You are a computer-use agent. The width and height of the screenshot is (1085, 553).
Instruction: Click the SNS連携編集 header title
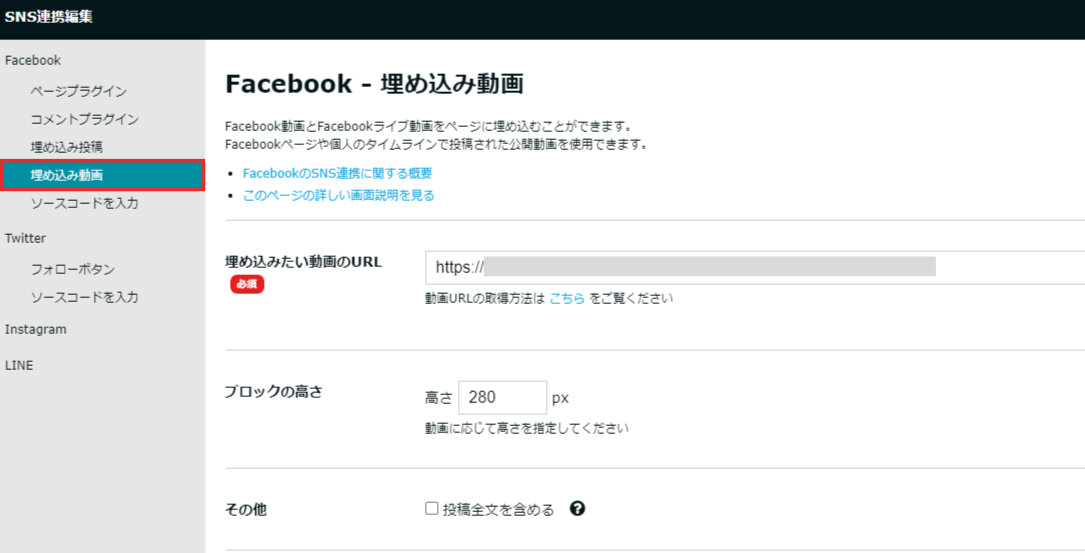tap(48, 17)
